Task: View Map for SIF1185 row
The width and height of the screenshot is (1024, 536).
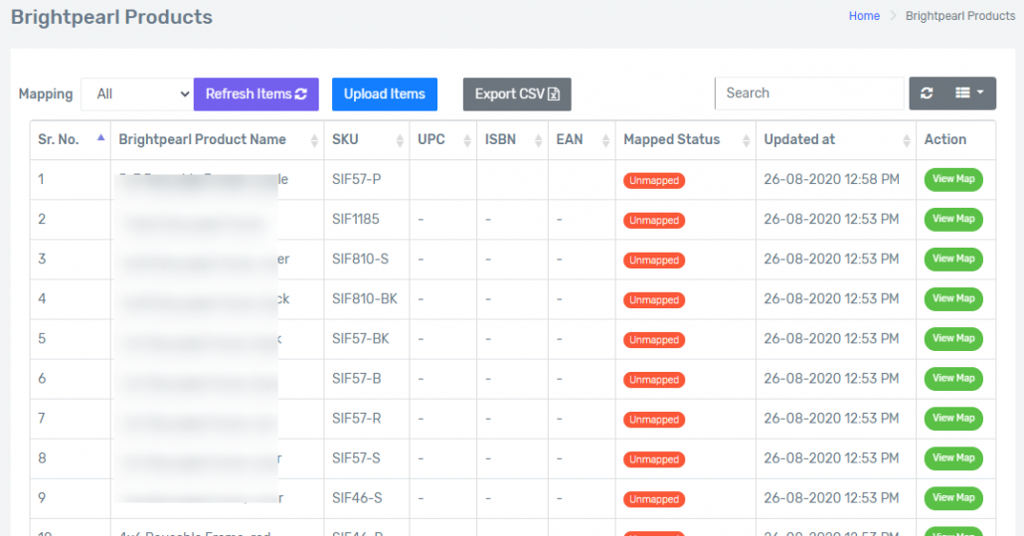Action: (x=953, y=219)
